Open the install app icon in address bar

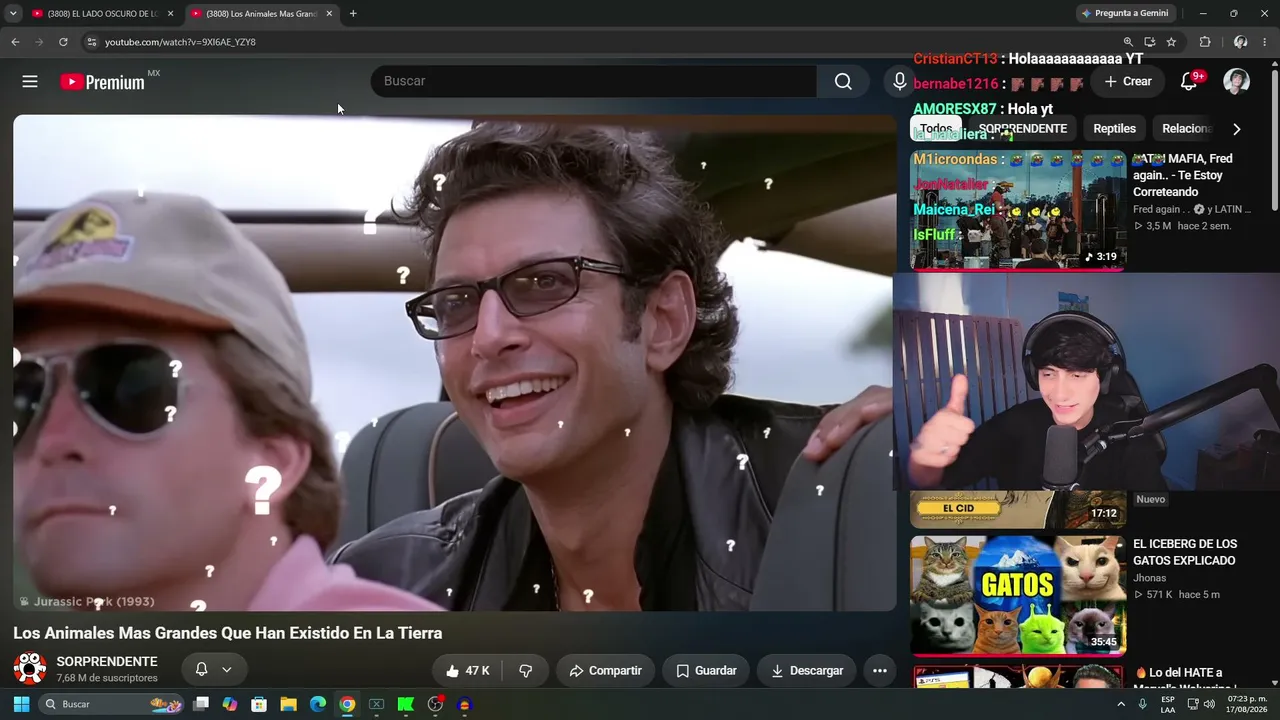tap(1150, 42)
